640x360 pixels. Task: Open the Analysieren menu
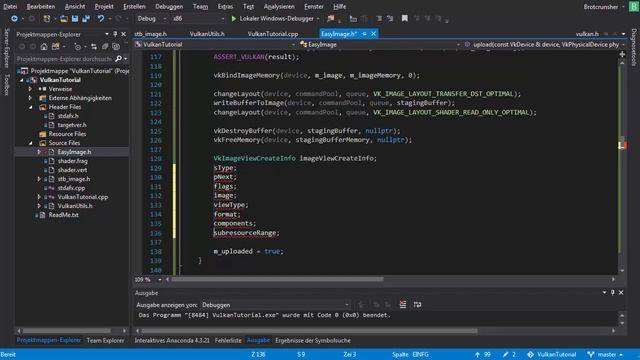click(279, 7)
